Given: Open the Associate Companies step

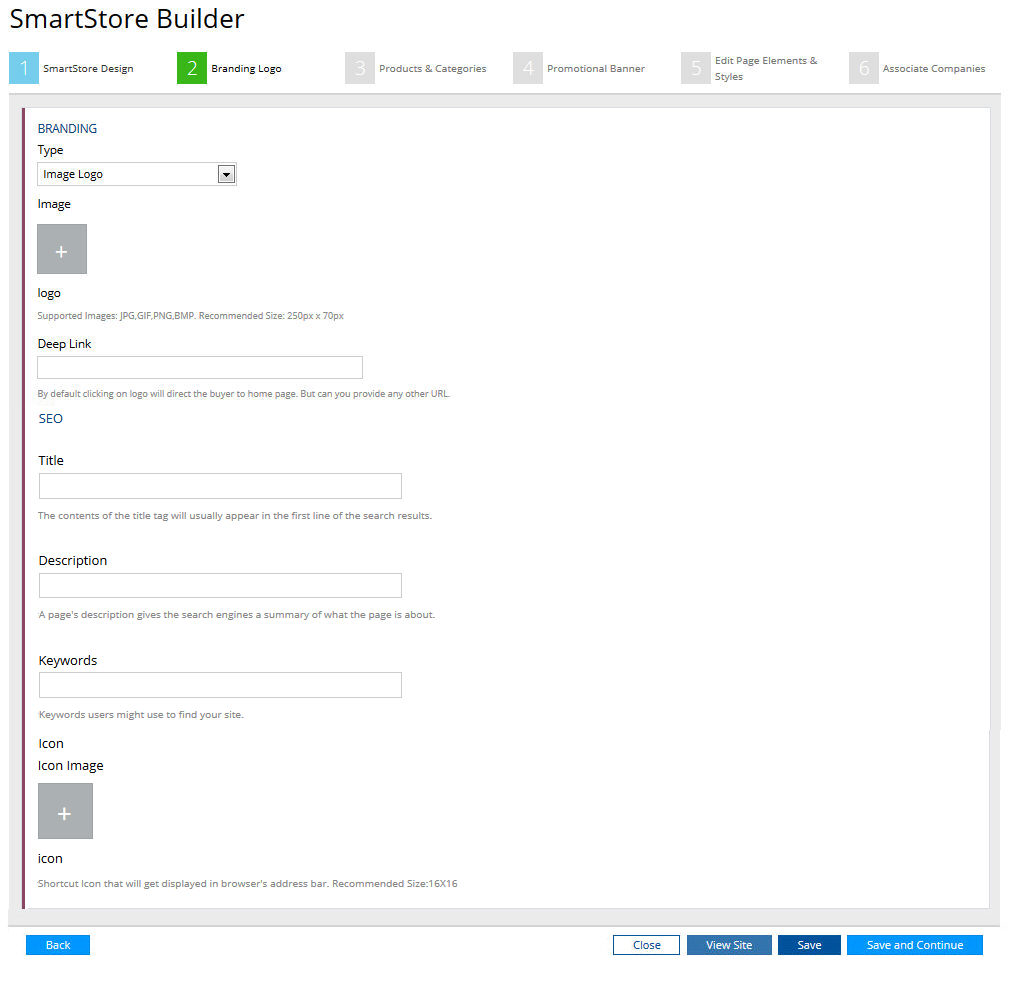Looking at the screenshot, I should pos(933,69).
